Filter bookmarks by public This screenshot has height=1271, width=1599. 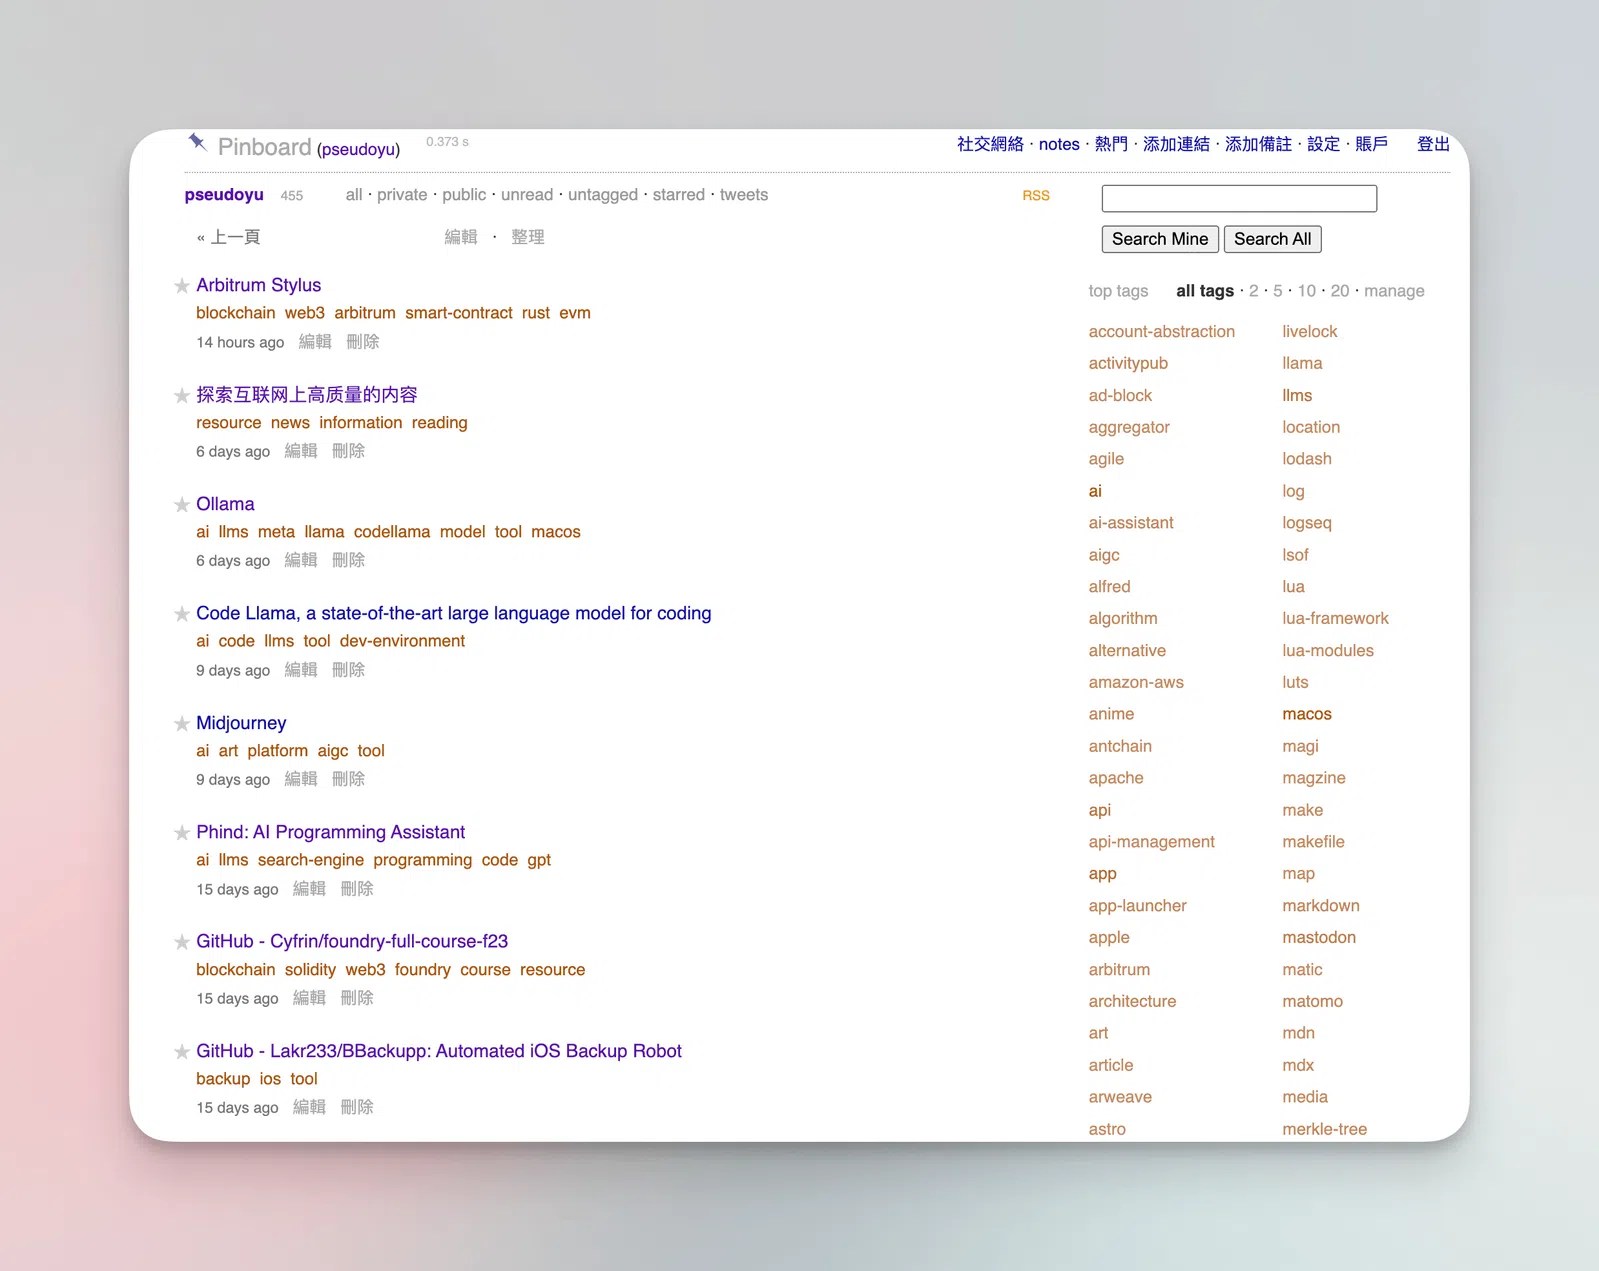coord(464,195)
